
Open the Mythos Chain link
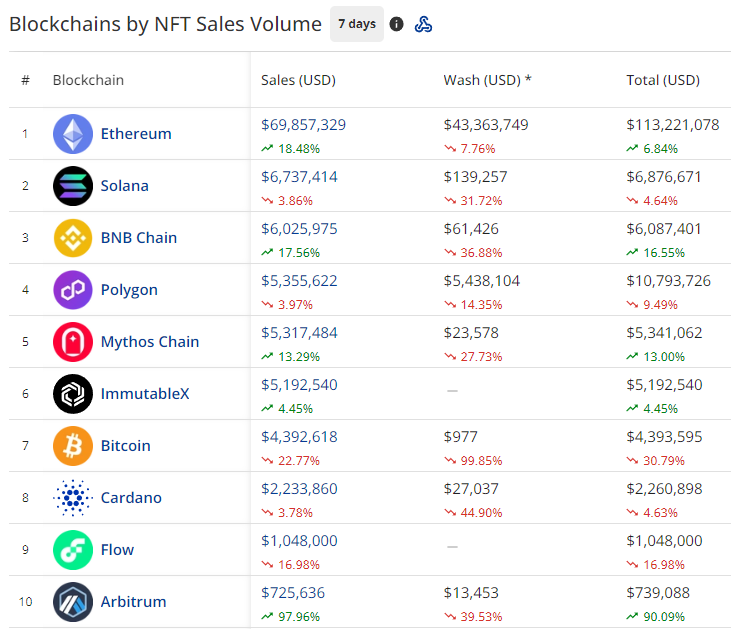click(150, 342)
